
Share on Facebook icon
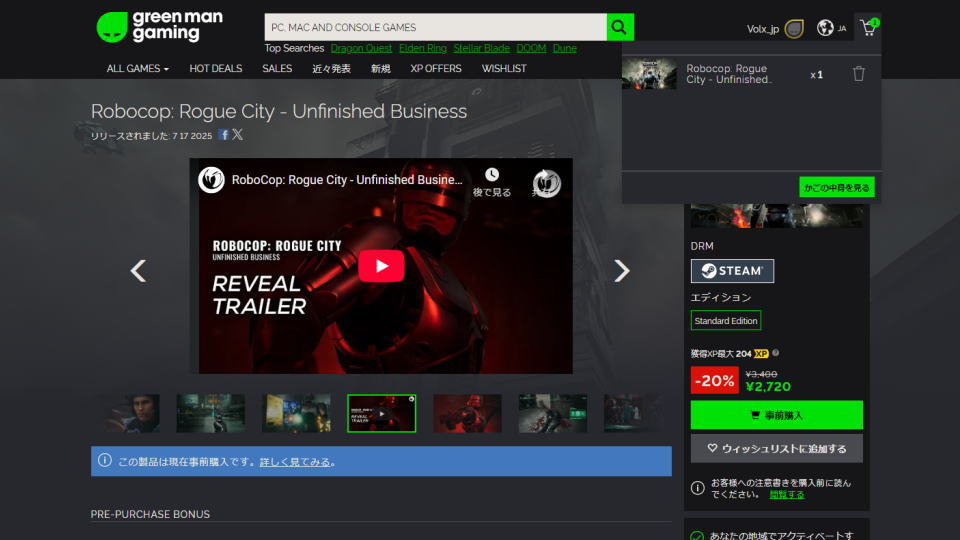224,135
